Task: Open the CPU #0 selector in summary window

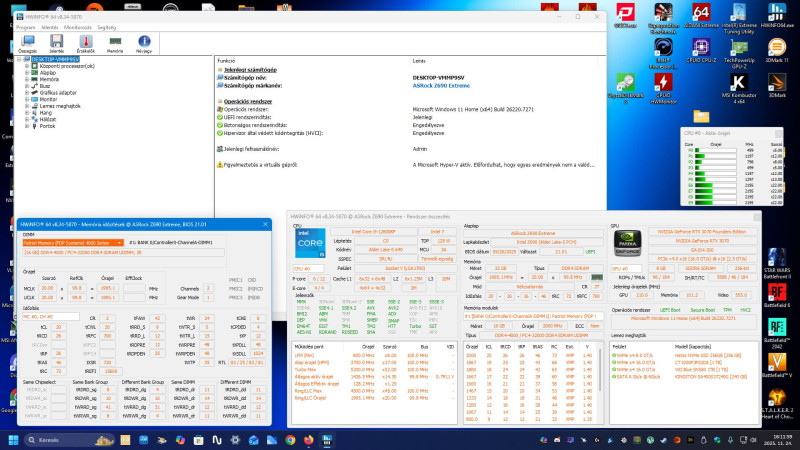Action: point(308,268)
